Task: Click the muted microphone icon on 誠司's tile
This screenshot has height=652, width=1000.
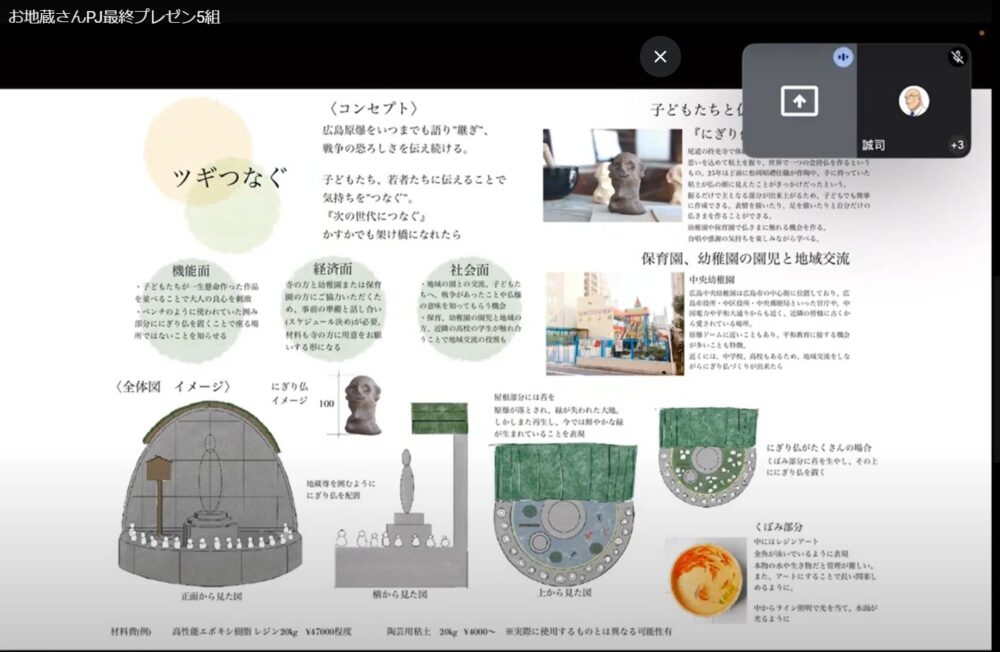Action: click(x=957, y=57)
